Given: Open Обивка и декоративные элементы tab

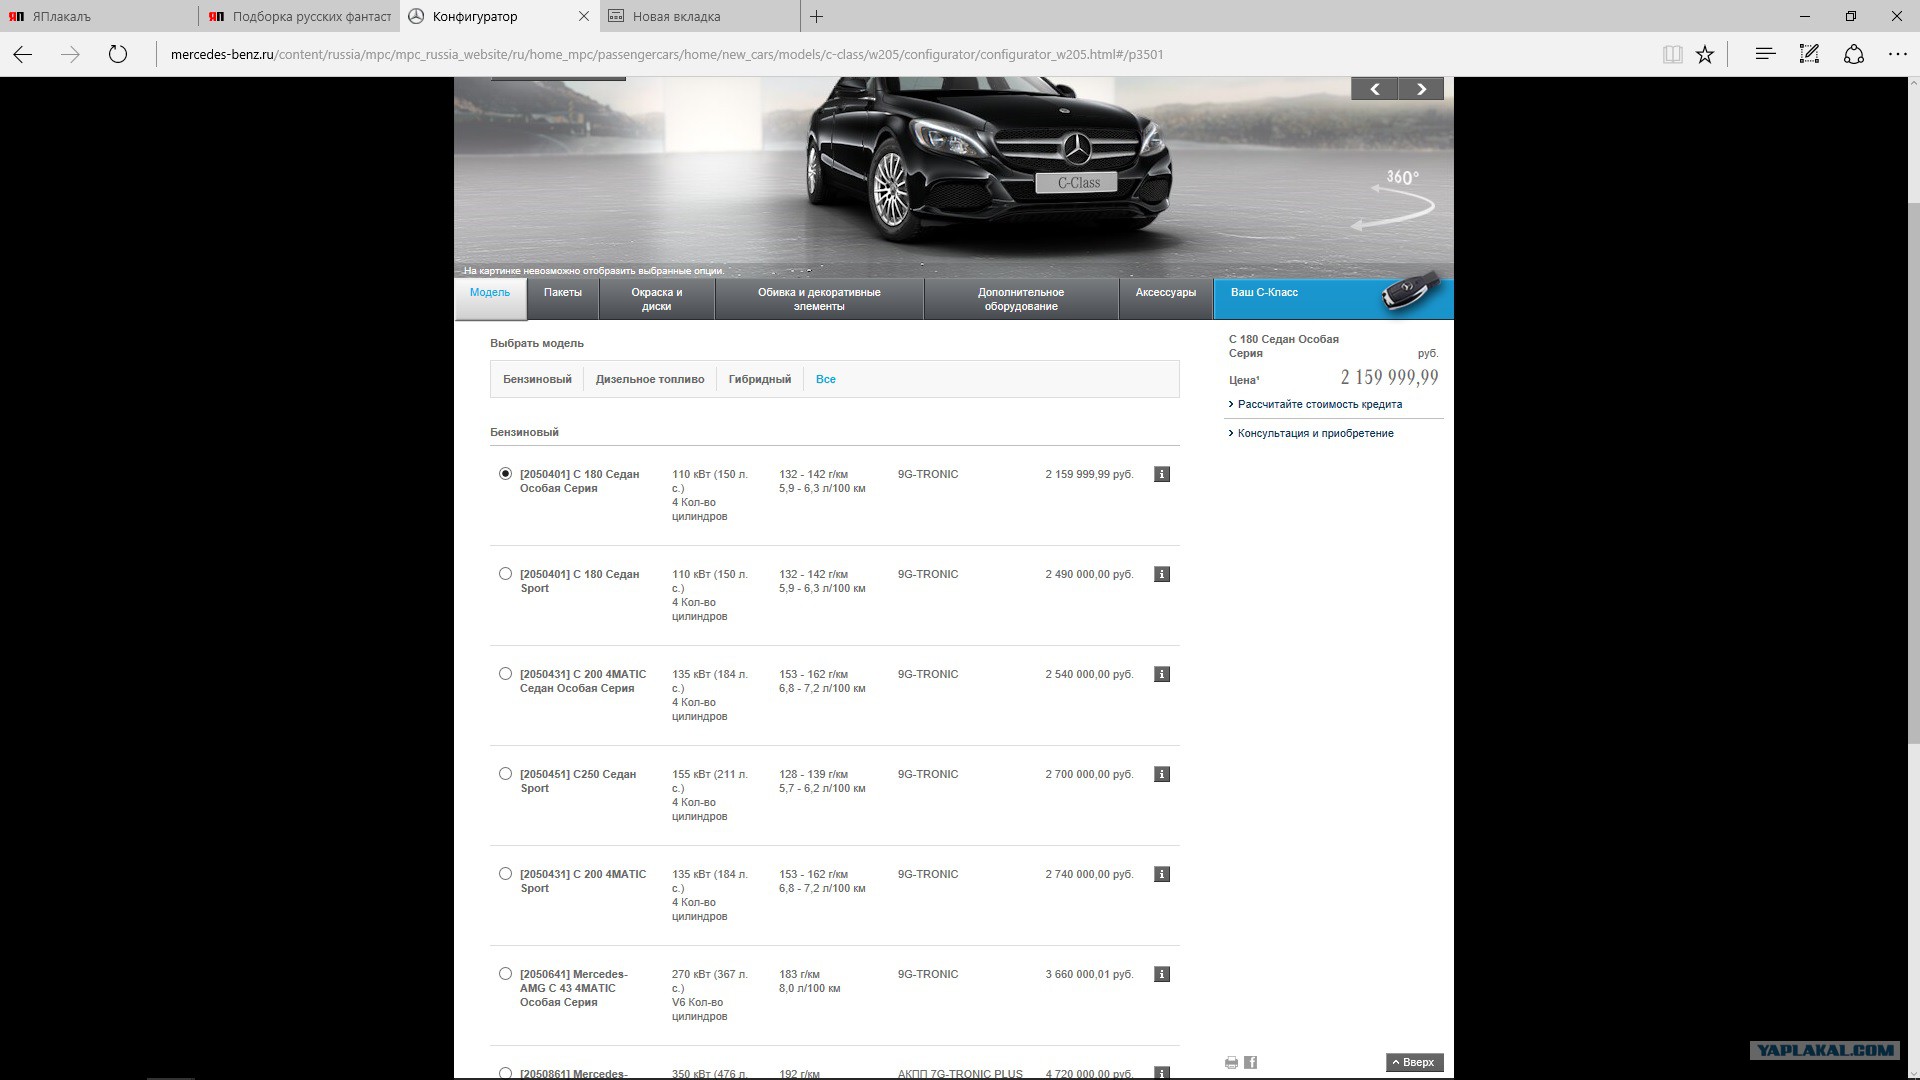Looking at the screenshot, I should coord(819,299).
